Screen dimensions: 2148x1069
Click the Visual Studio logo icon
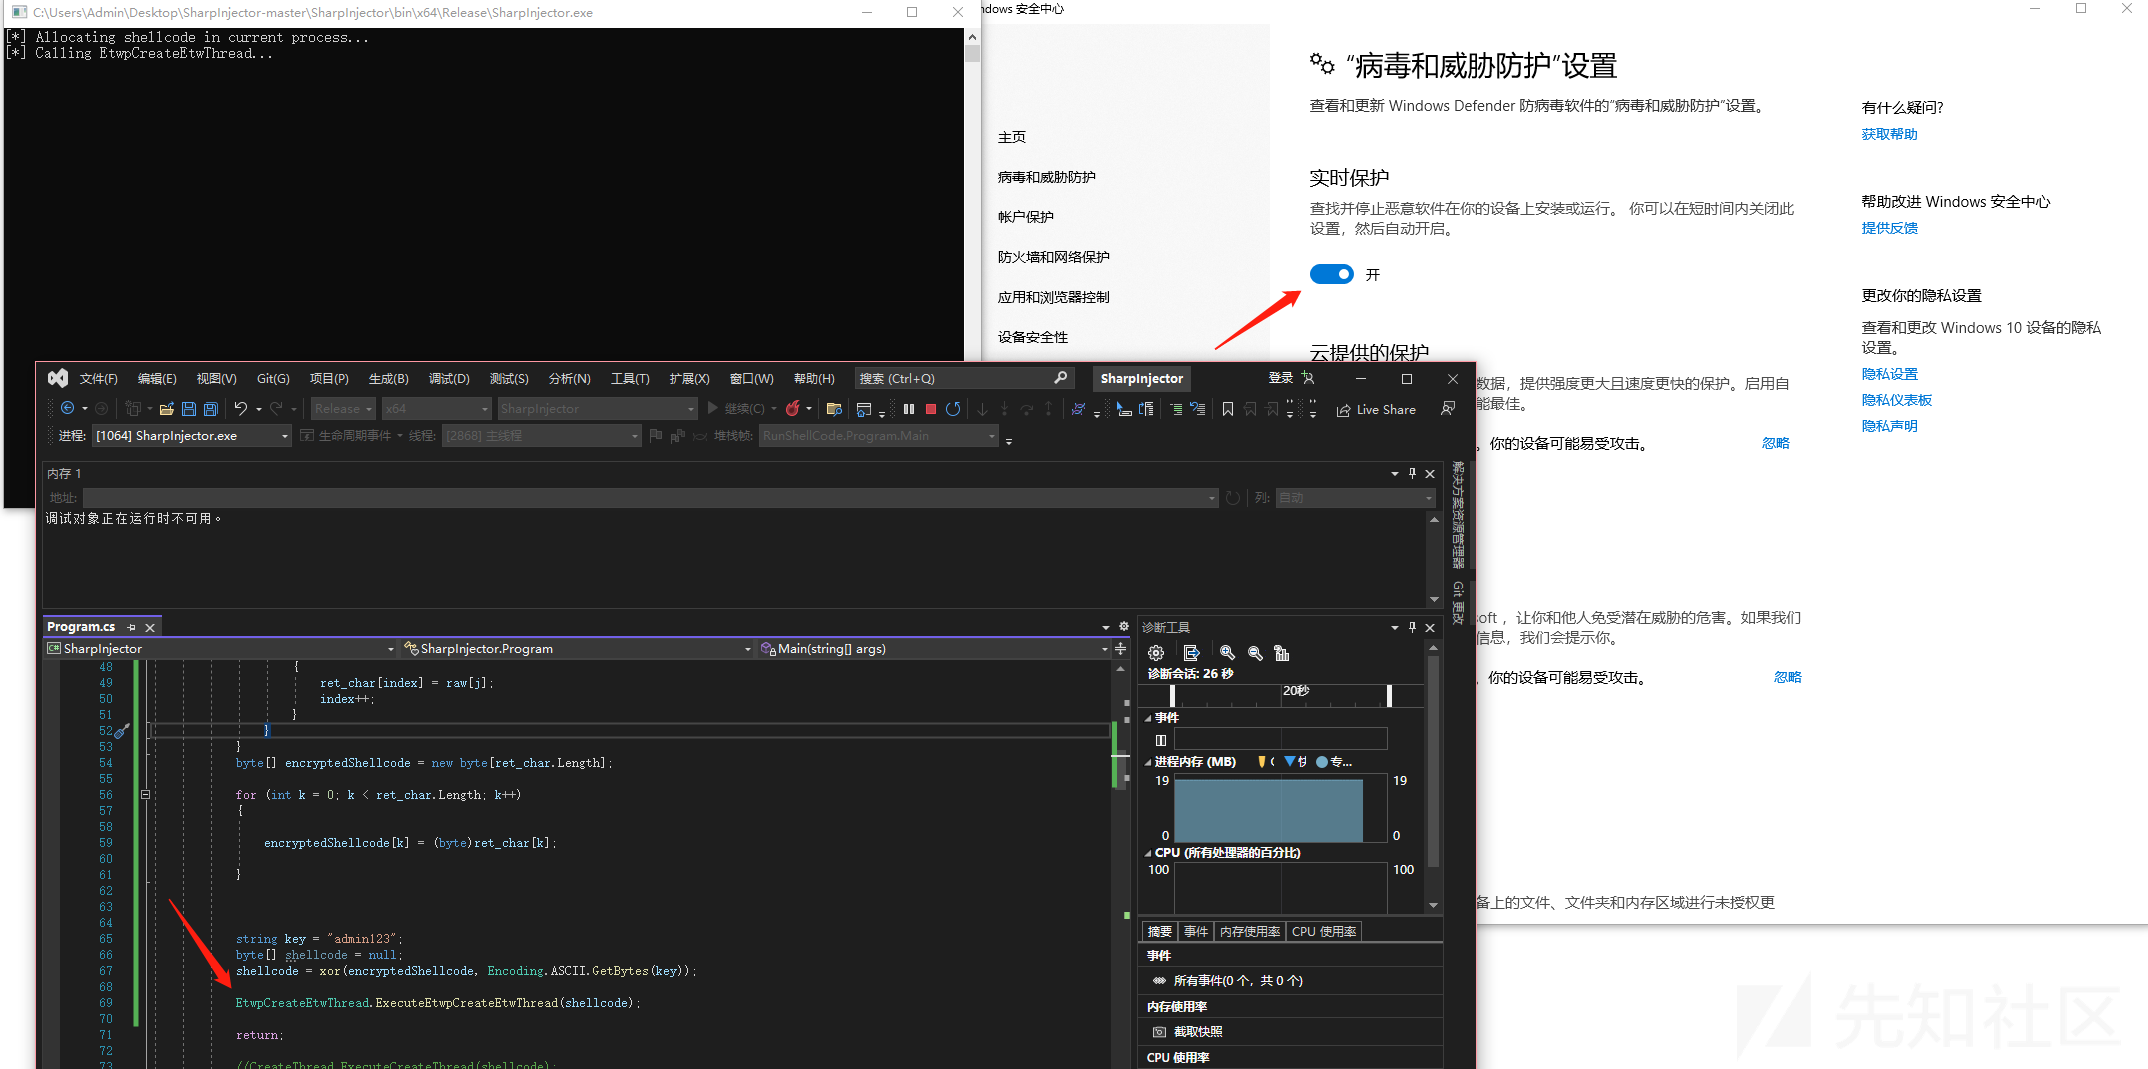point(58,378)
